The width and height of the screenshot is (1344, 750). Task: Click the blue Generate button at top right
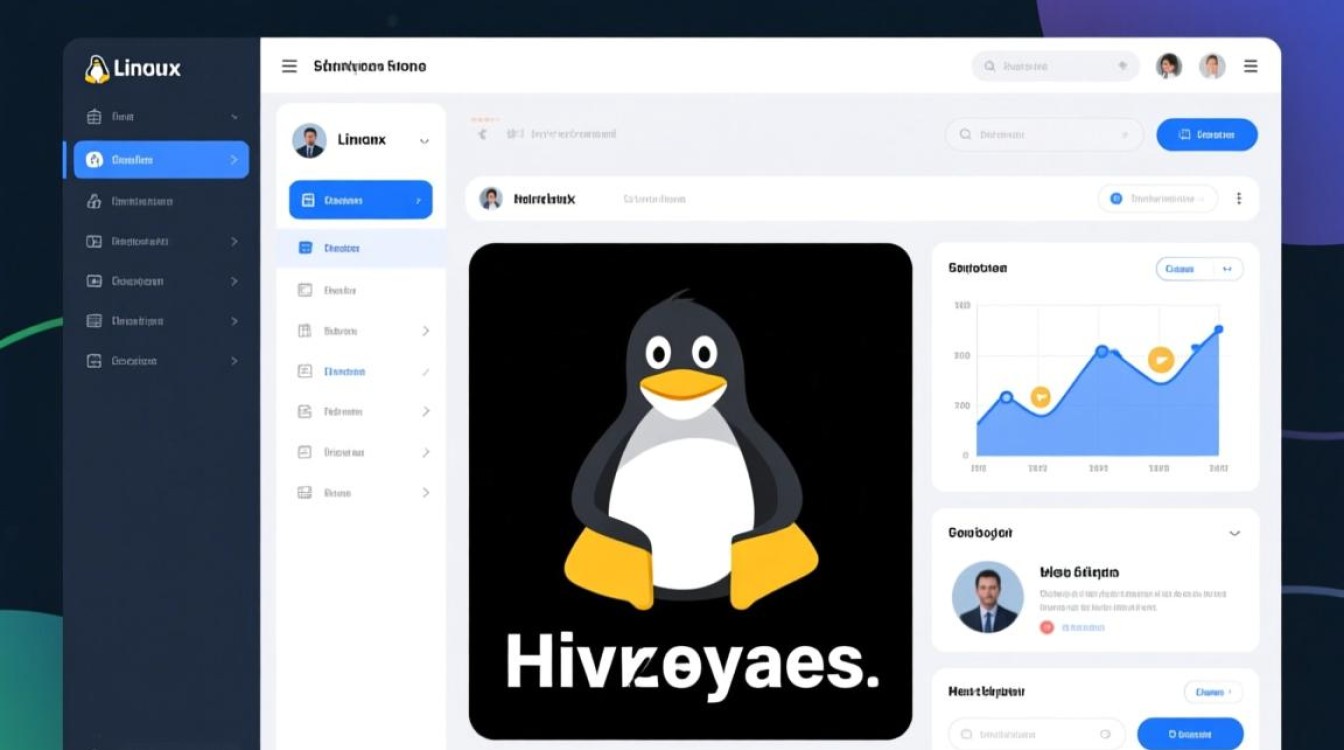click(1207, 134)
